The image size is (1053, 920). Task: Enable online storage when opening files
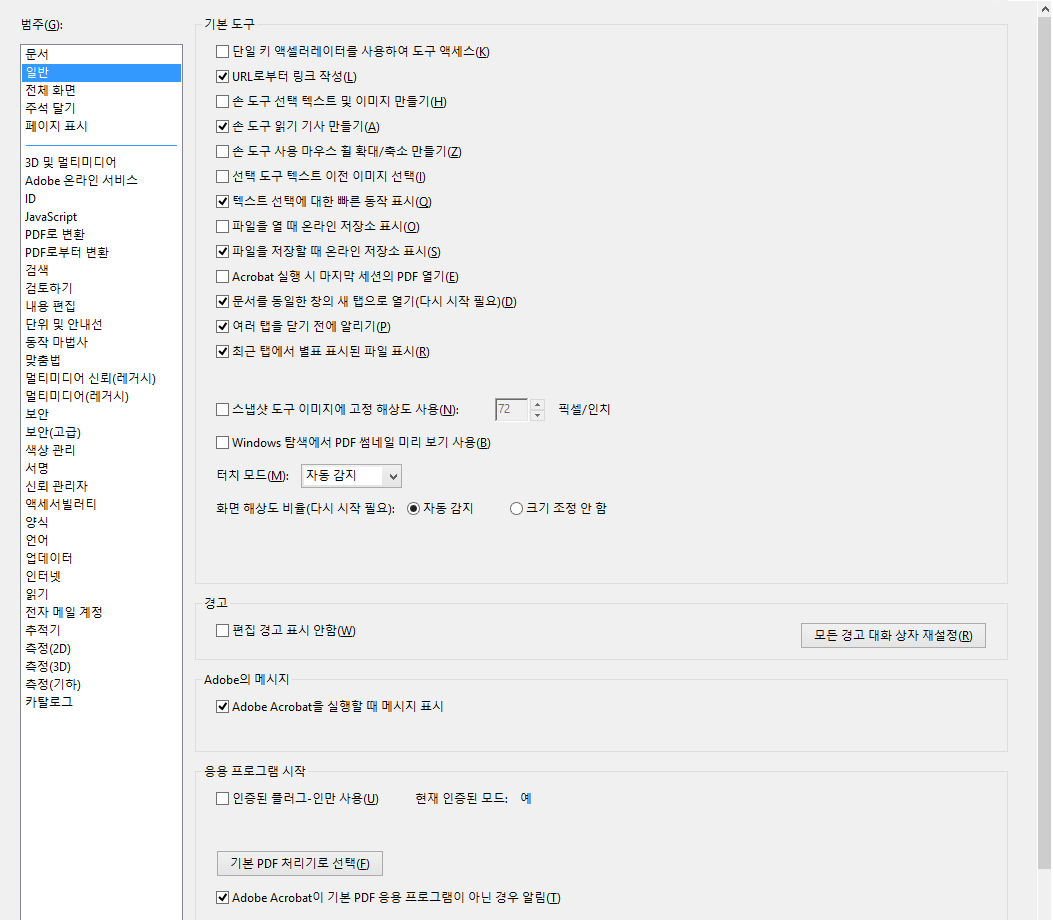pos(222,226)
